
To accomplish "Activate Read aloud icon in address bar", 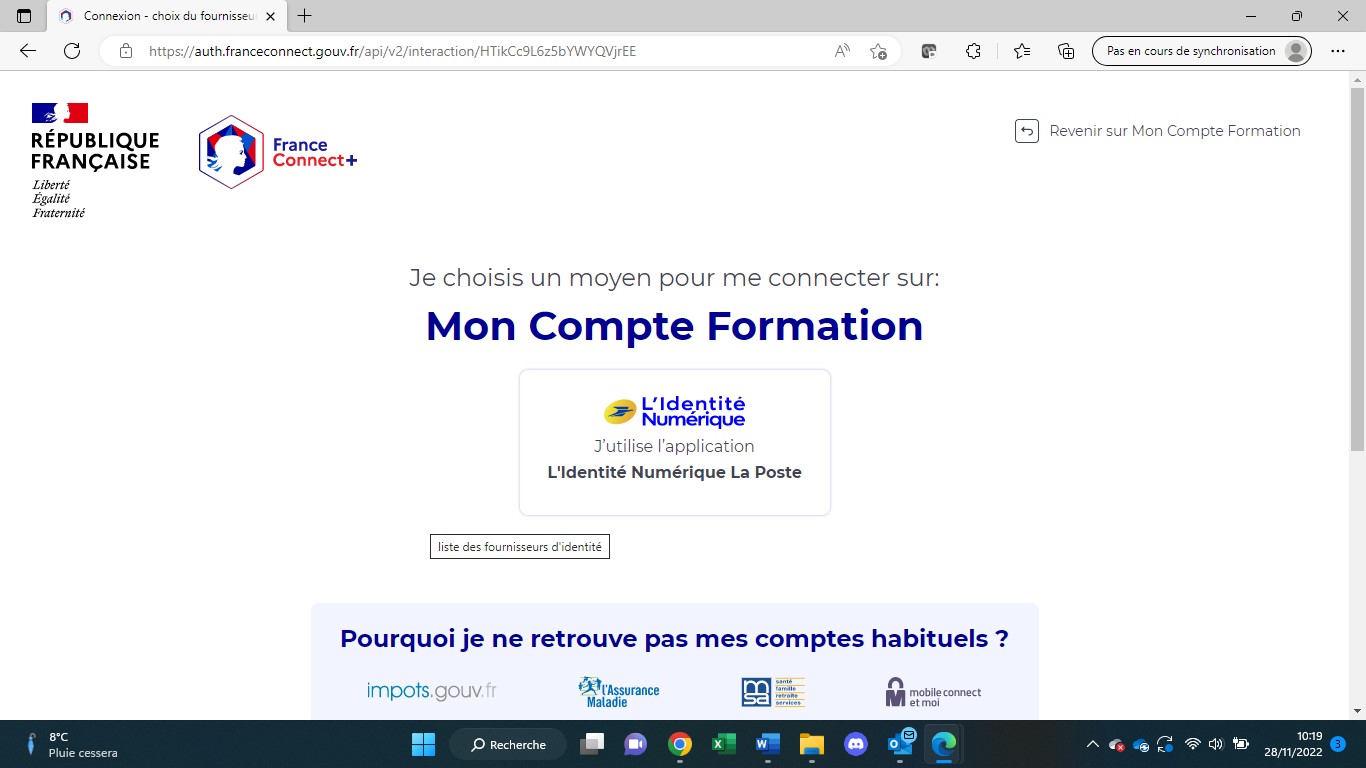I will [842, 51].
